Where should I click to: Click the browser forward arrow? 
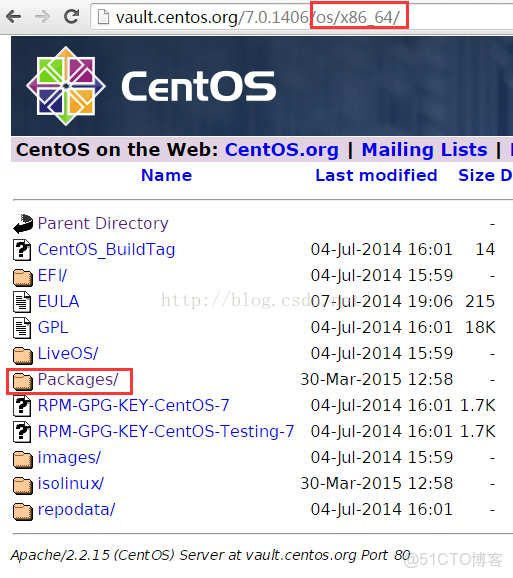pos(42,17)
